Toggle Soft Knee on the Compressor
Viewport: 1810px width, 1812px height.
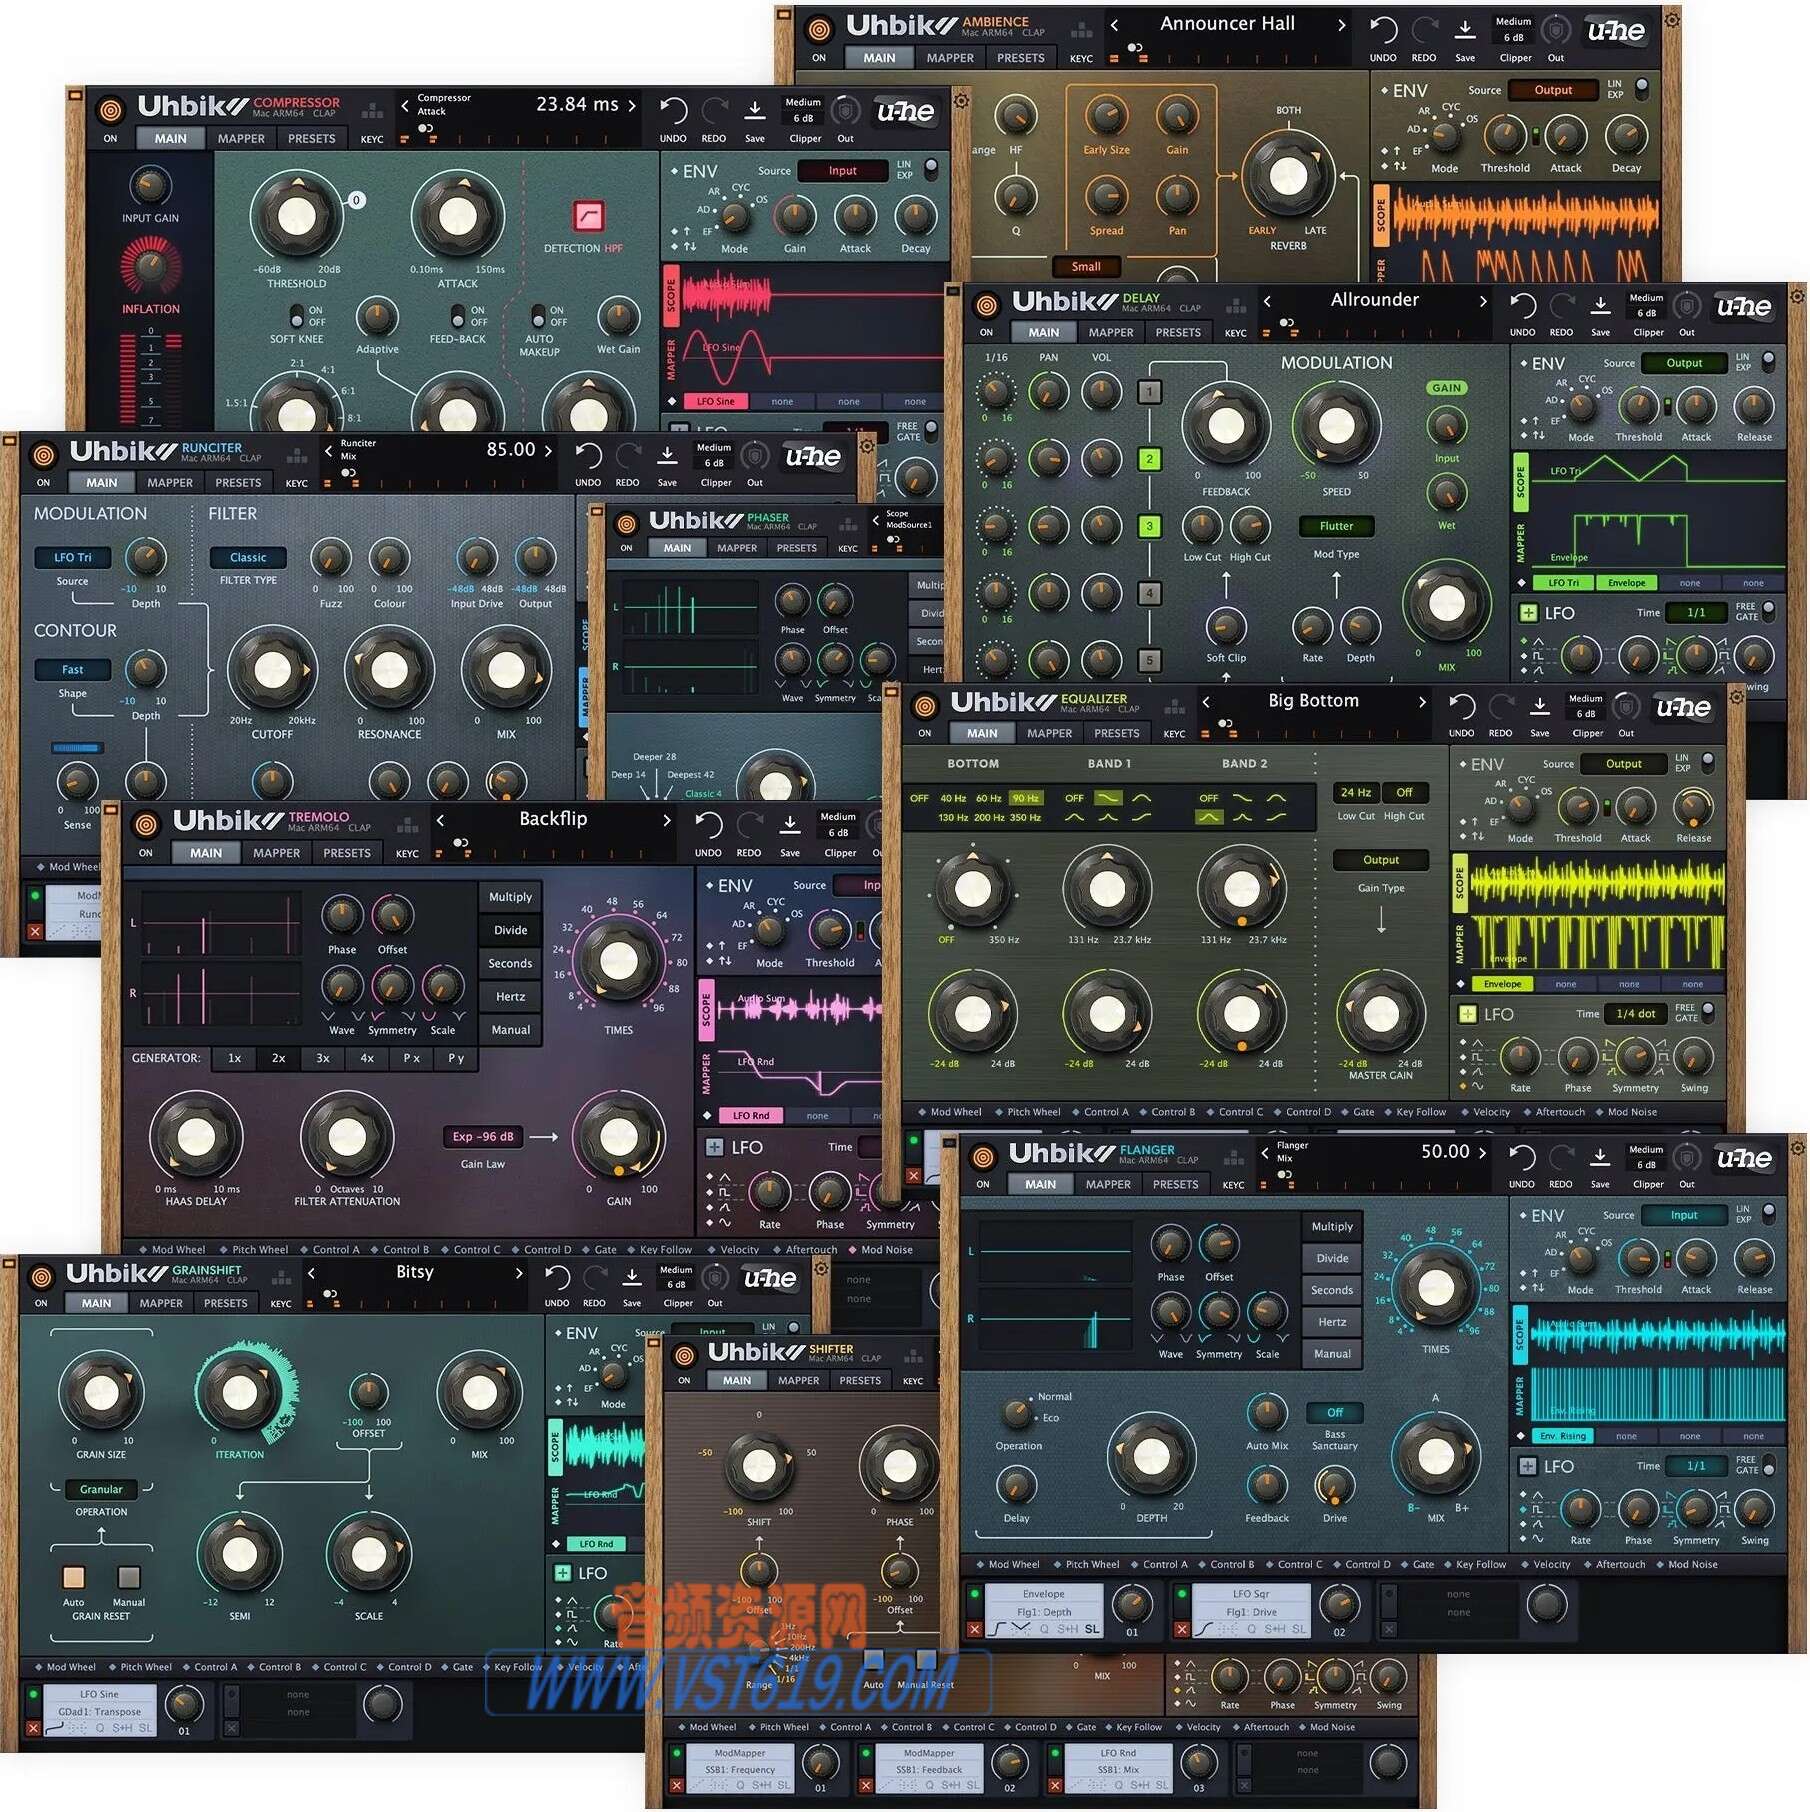[298, 316]
